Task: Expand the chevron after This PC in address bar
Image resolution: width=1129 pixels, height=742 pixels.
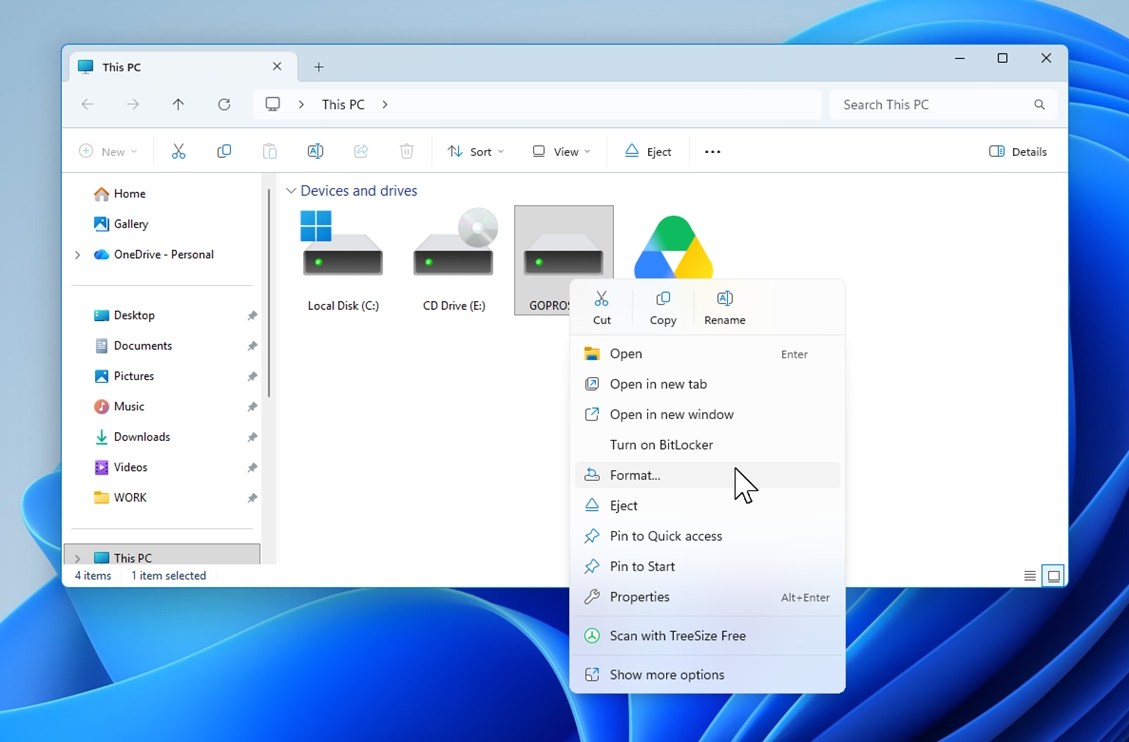Action: [385, 104]
